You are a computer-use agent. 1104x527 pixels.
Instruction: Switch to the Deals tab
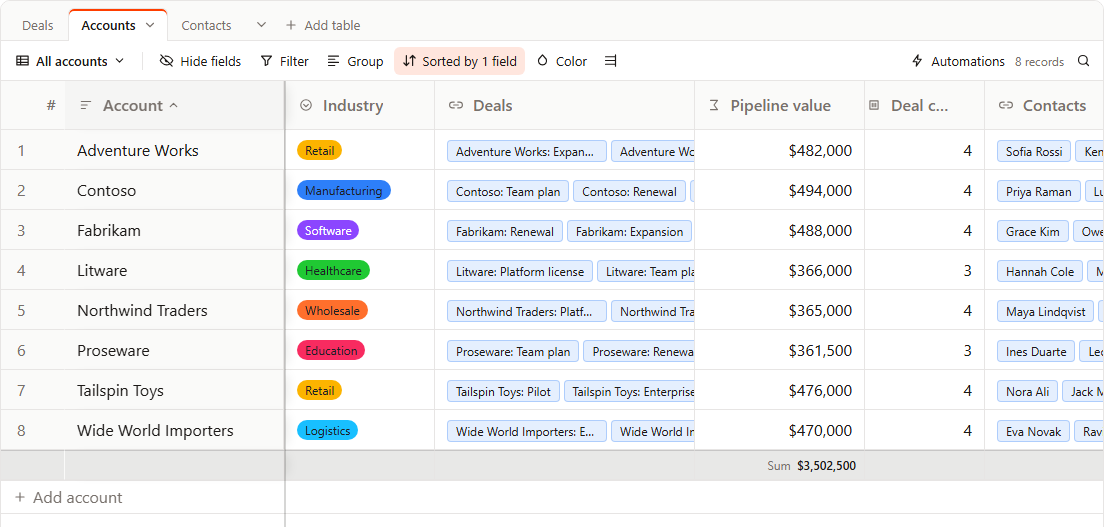37,25
